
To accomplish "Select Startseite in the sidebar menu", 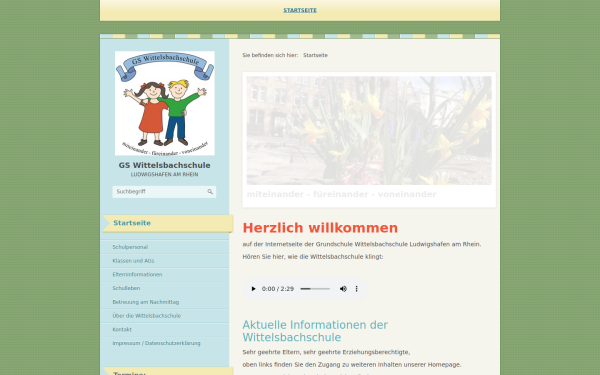I will pyautogui.click(x=132, y=223).
